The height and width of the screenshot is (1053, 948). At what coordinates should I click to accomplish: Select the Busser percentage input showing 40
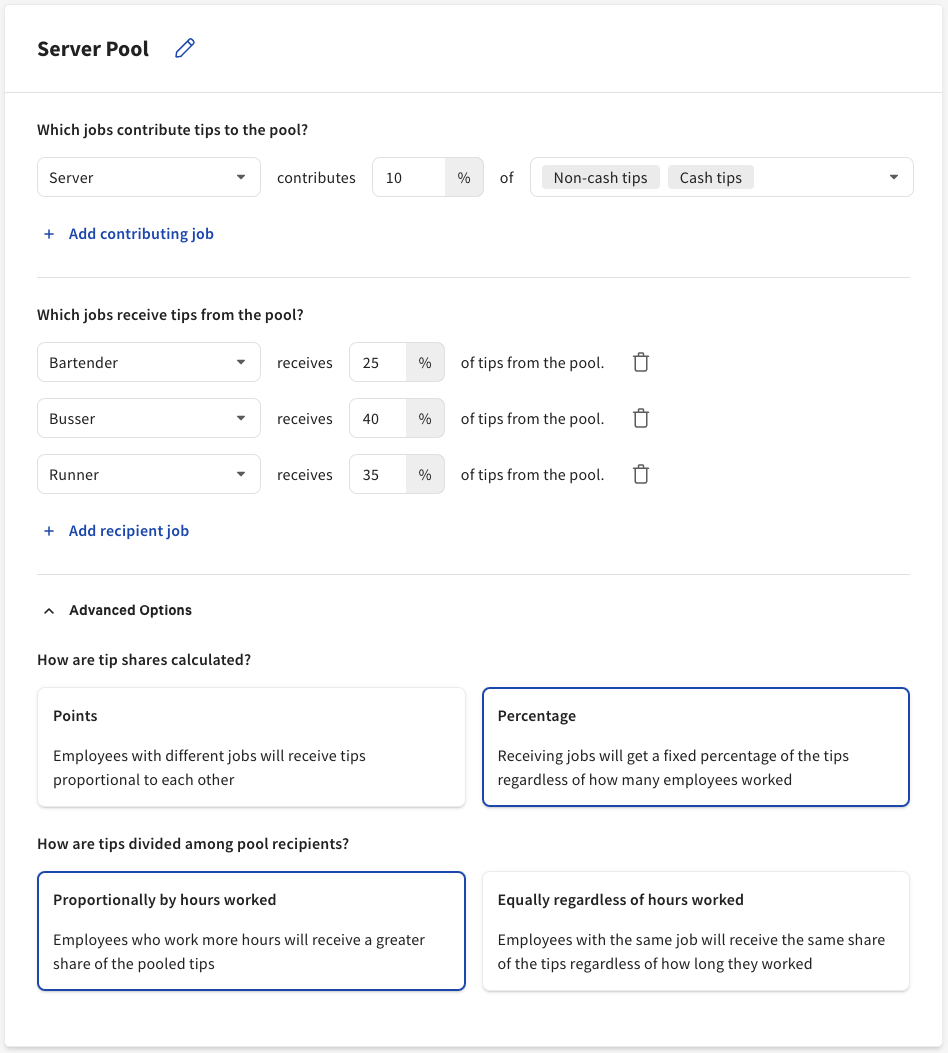(377, 418)
